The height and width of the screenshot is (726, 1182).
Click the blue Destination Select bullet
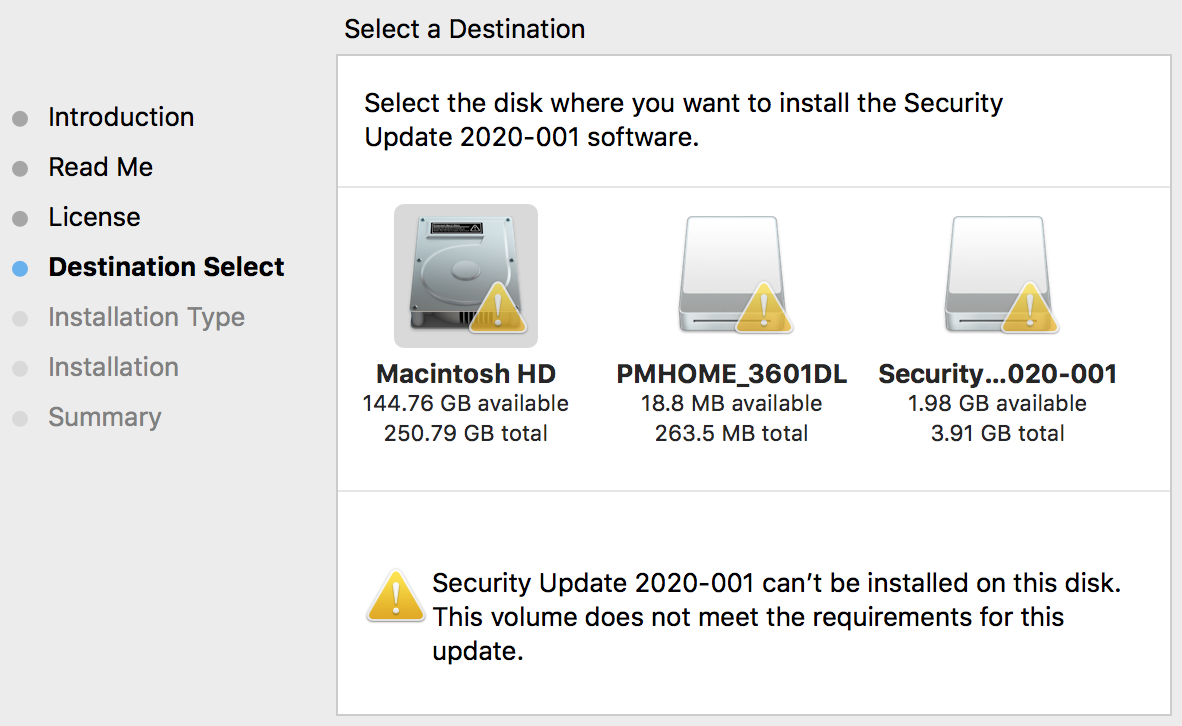(20, 268)
